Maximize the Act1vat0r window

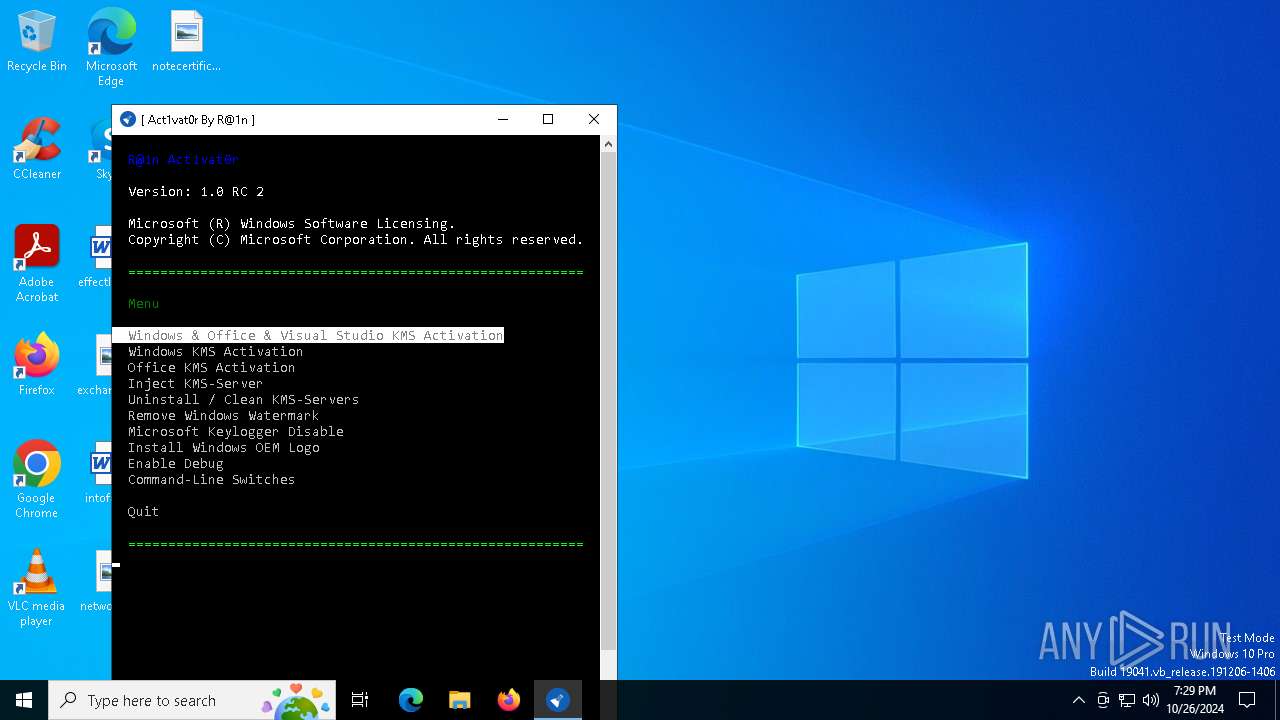pyautogui.click(x=548, y=119)
